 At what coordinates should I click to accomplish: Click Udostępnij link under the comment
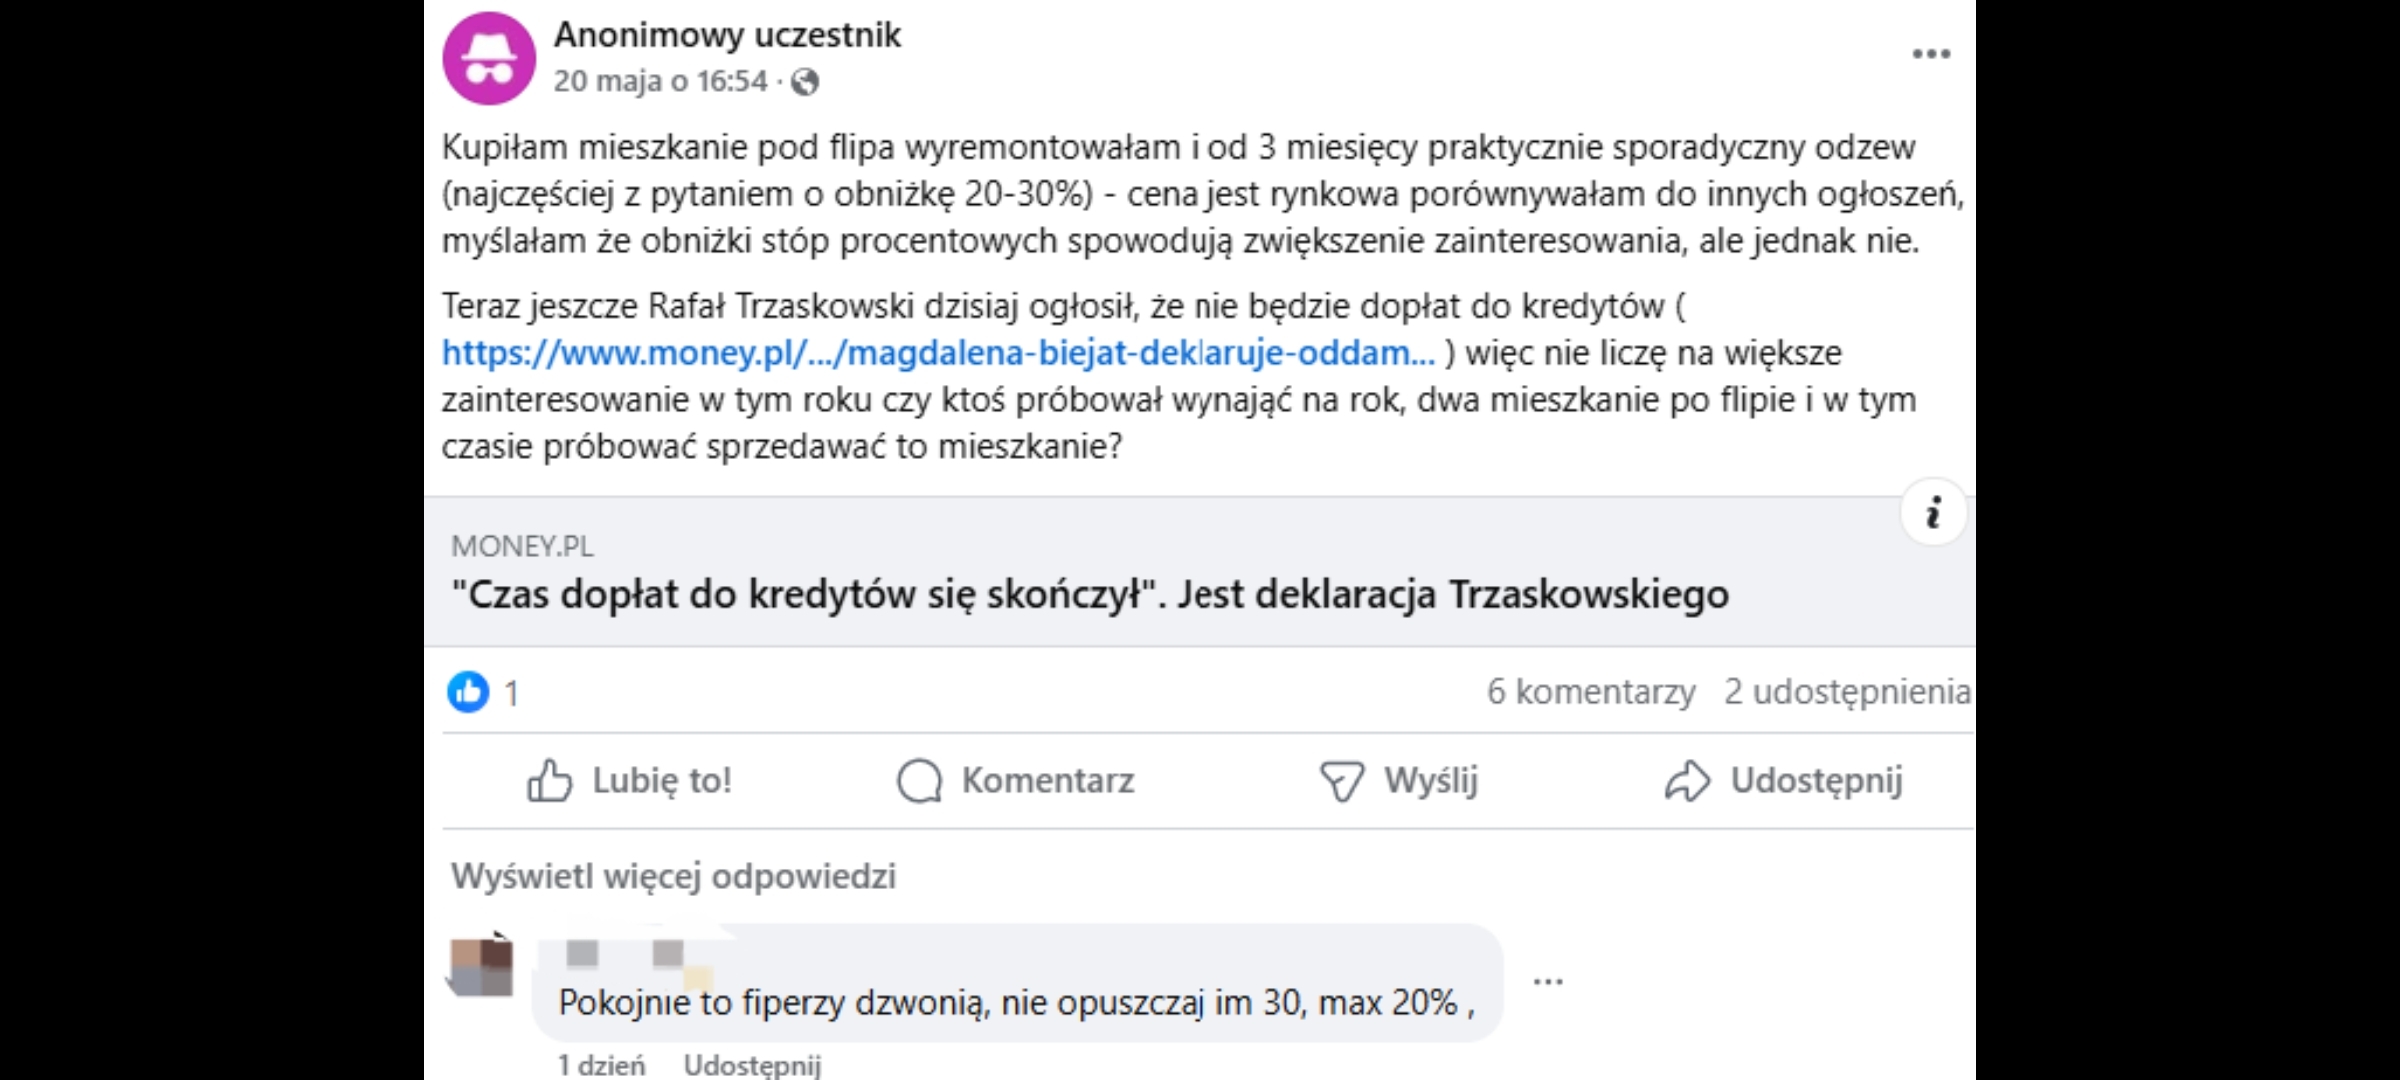(752, 1065)
